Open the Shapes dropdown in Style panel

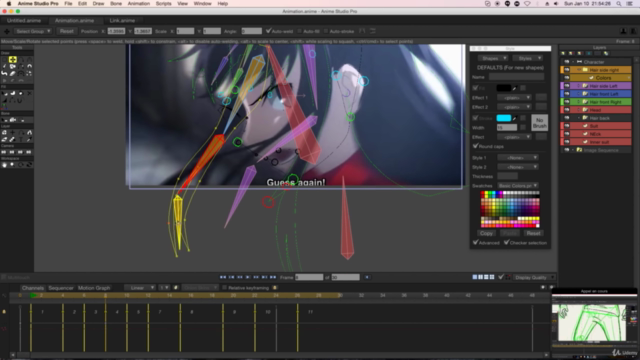click(493, 58)
